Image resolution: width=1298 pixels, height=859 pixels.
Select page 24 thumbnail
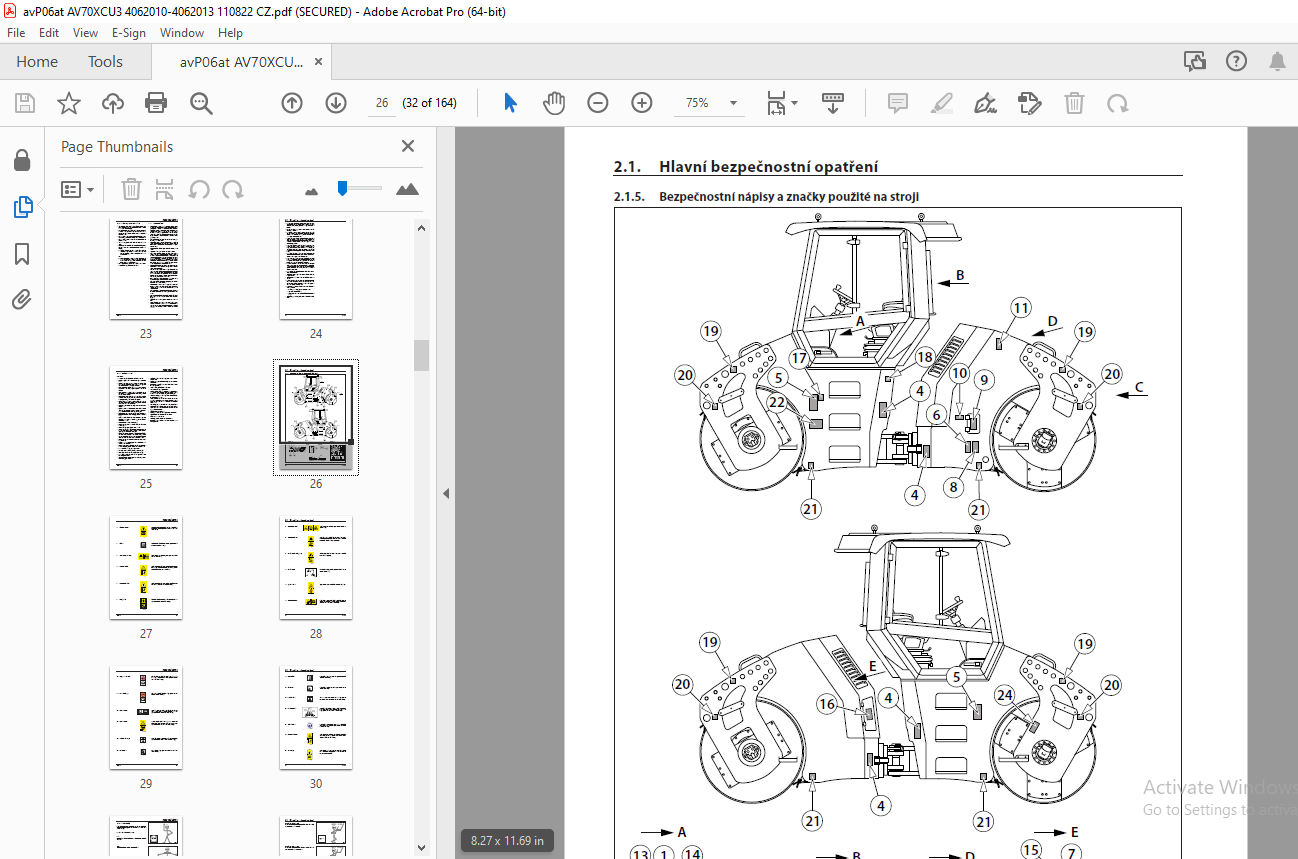point(316,270)
